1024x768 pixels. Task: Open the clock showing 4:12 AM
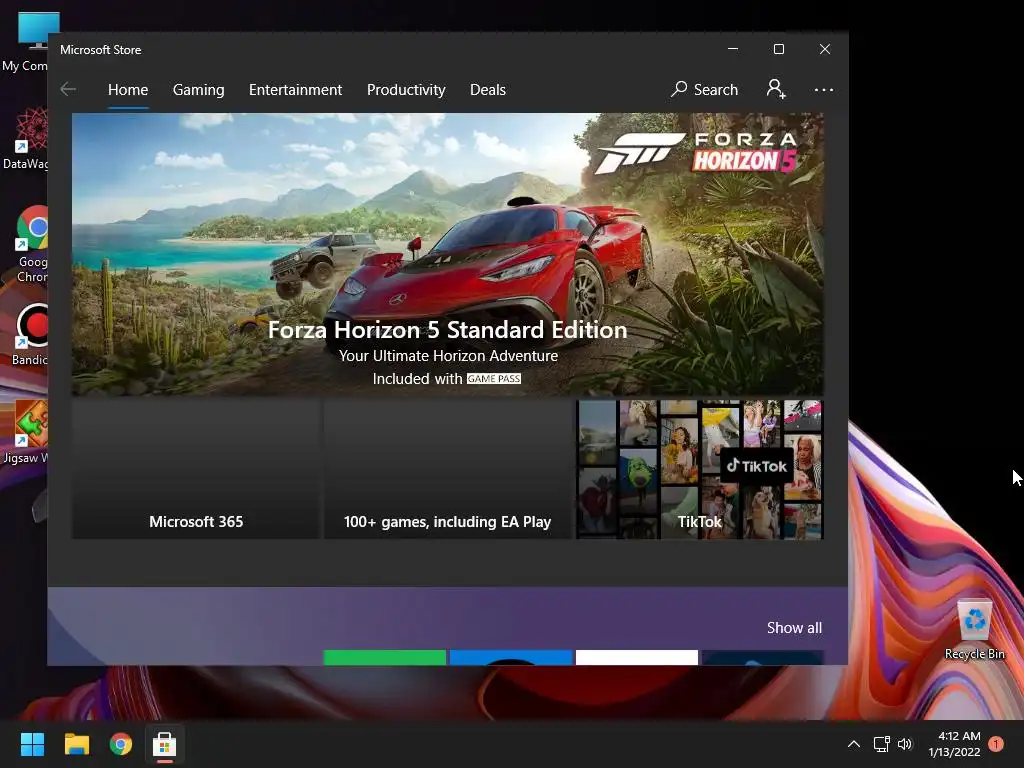pos(955,744)
